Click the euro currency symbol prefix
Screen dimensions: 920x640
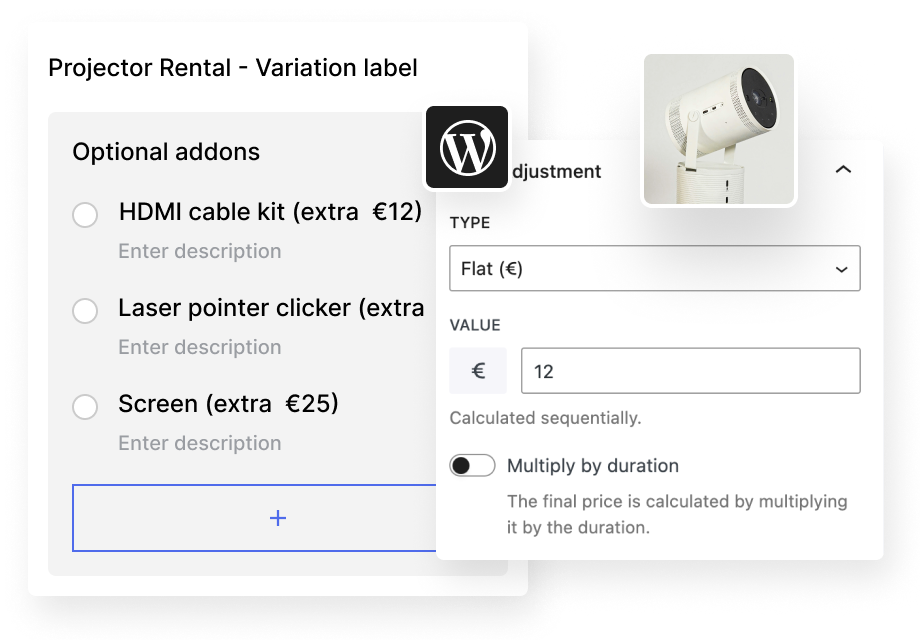(x=478, y=371)
